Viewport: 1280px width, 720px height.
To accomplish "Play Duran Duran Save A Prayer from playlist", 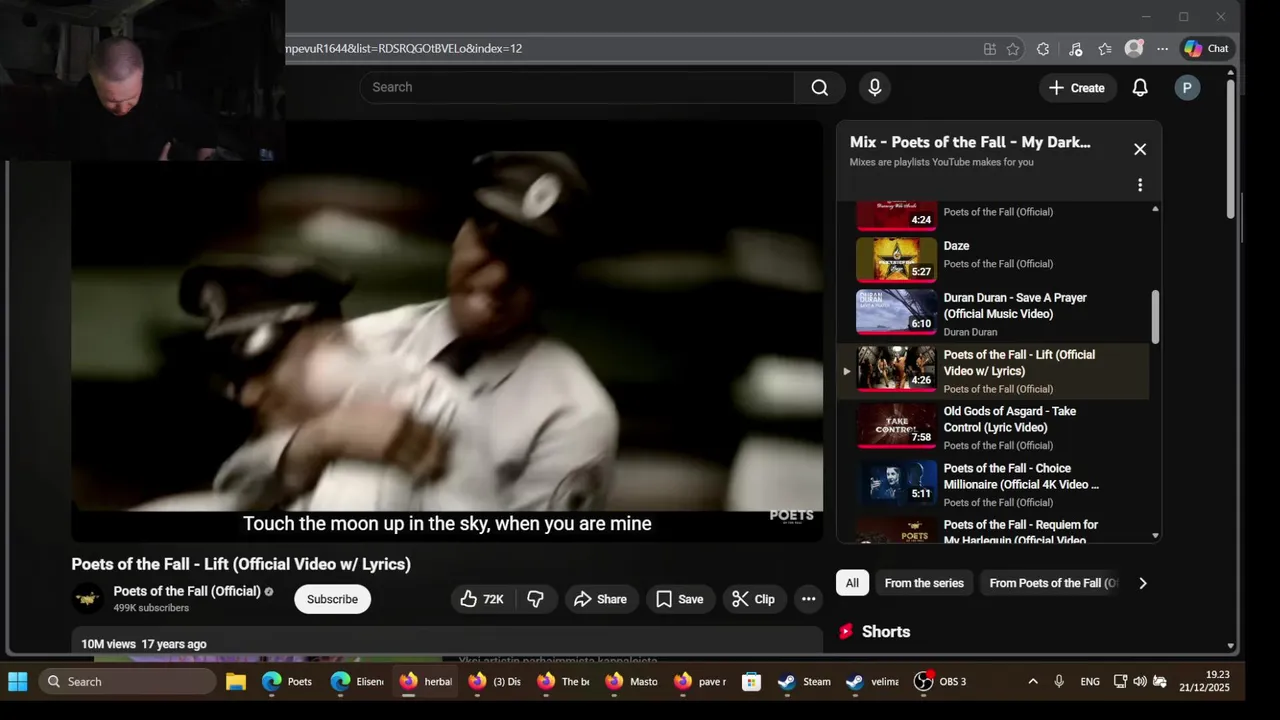I will 994,314.
